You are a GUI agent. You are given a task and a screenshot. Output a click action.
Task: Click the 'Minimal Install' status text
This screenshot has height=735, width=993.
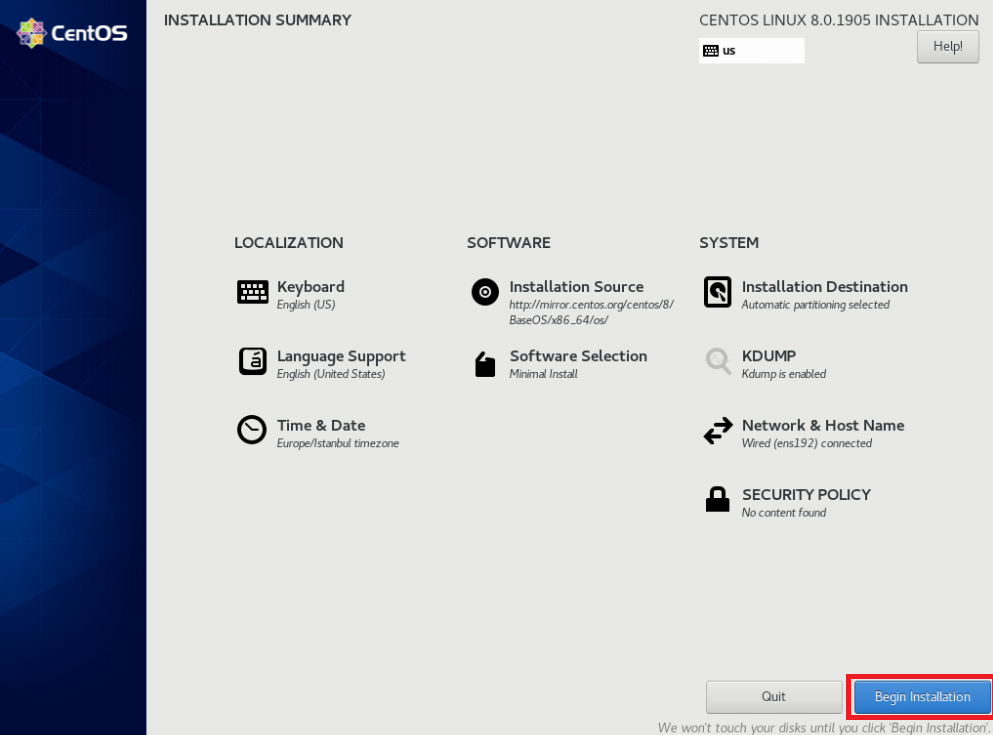(543, 374)
